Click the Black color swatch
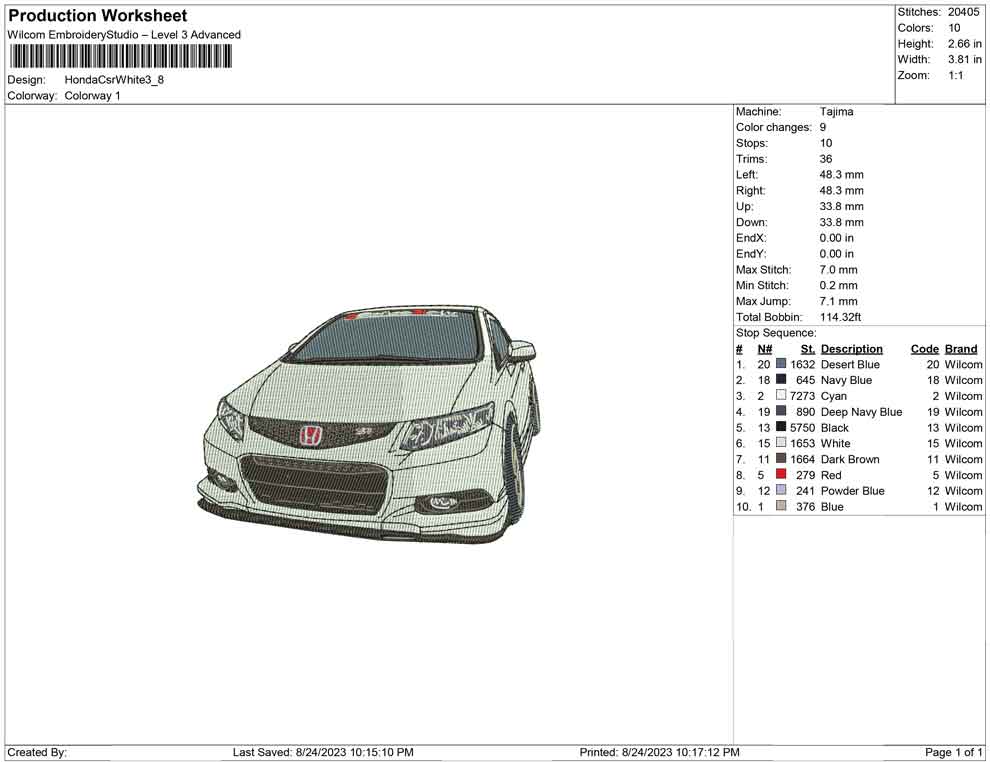The image size is (990, 762). click(781, 427)
